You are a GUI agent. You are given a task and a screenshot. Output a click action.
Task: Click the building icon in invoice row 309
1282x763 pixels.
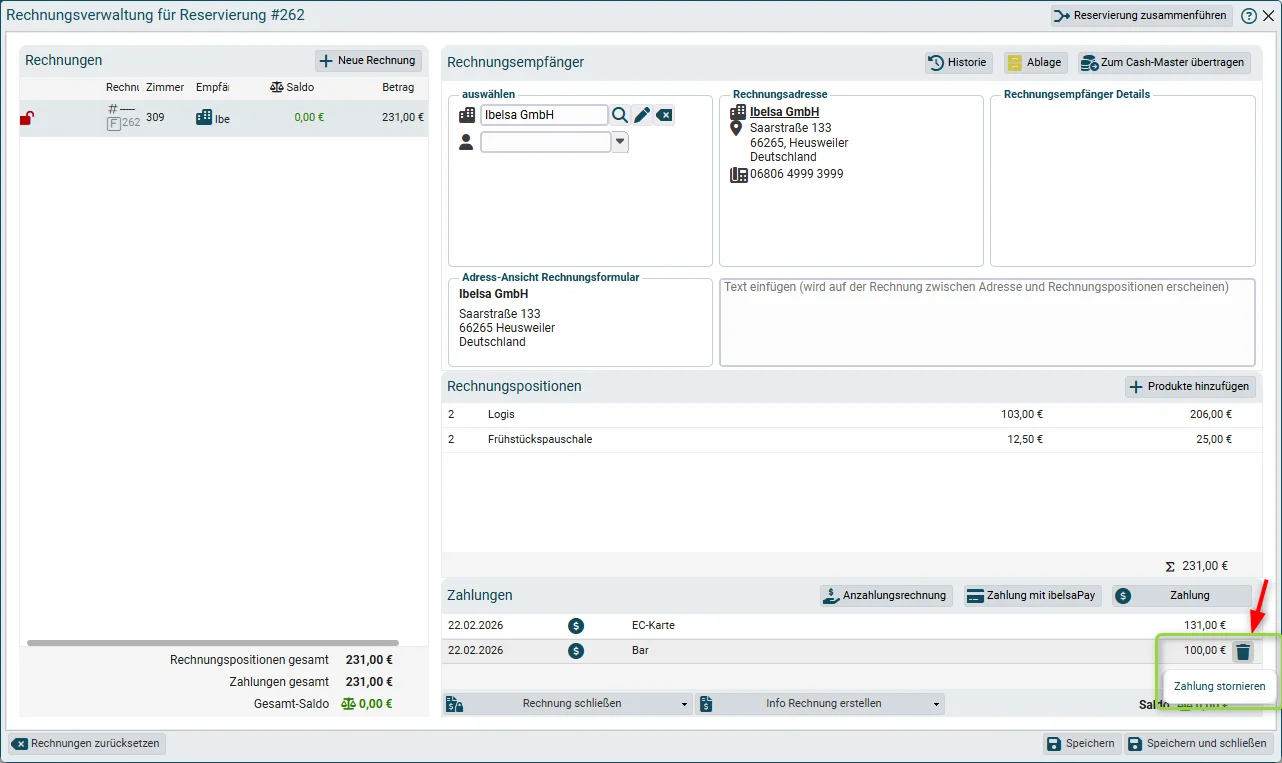pos(204,117)
